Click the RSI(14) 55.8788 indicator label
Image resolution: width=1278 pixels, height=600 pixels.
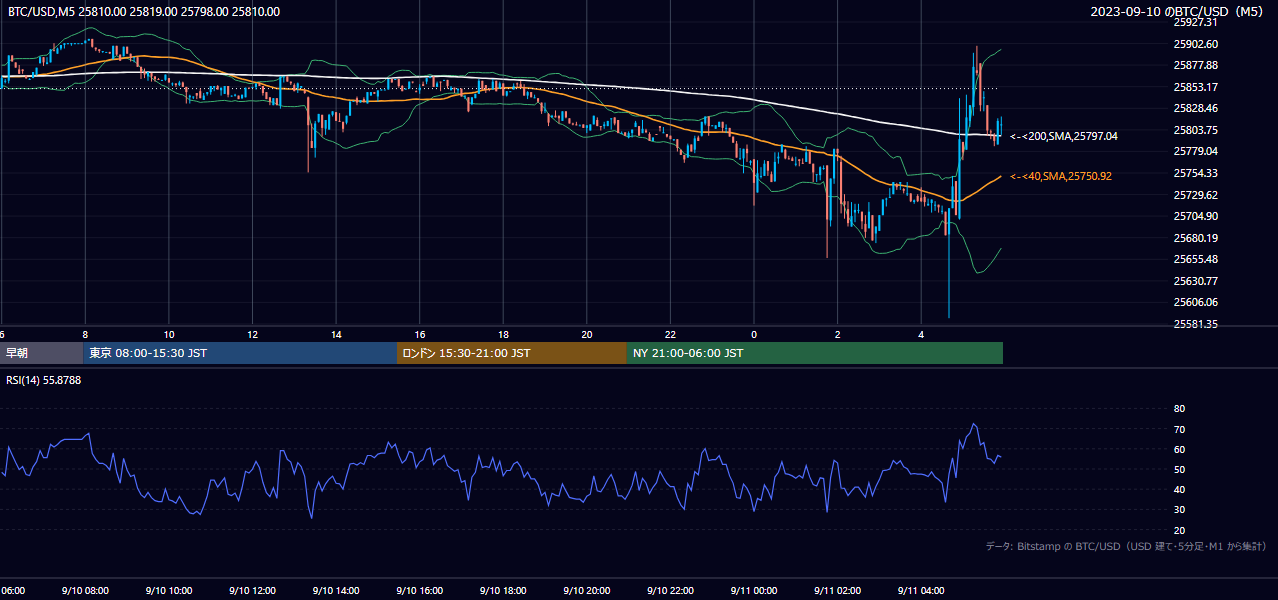click(44, 380)
